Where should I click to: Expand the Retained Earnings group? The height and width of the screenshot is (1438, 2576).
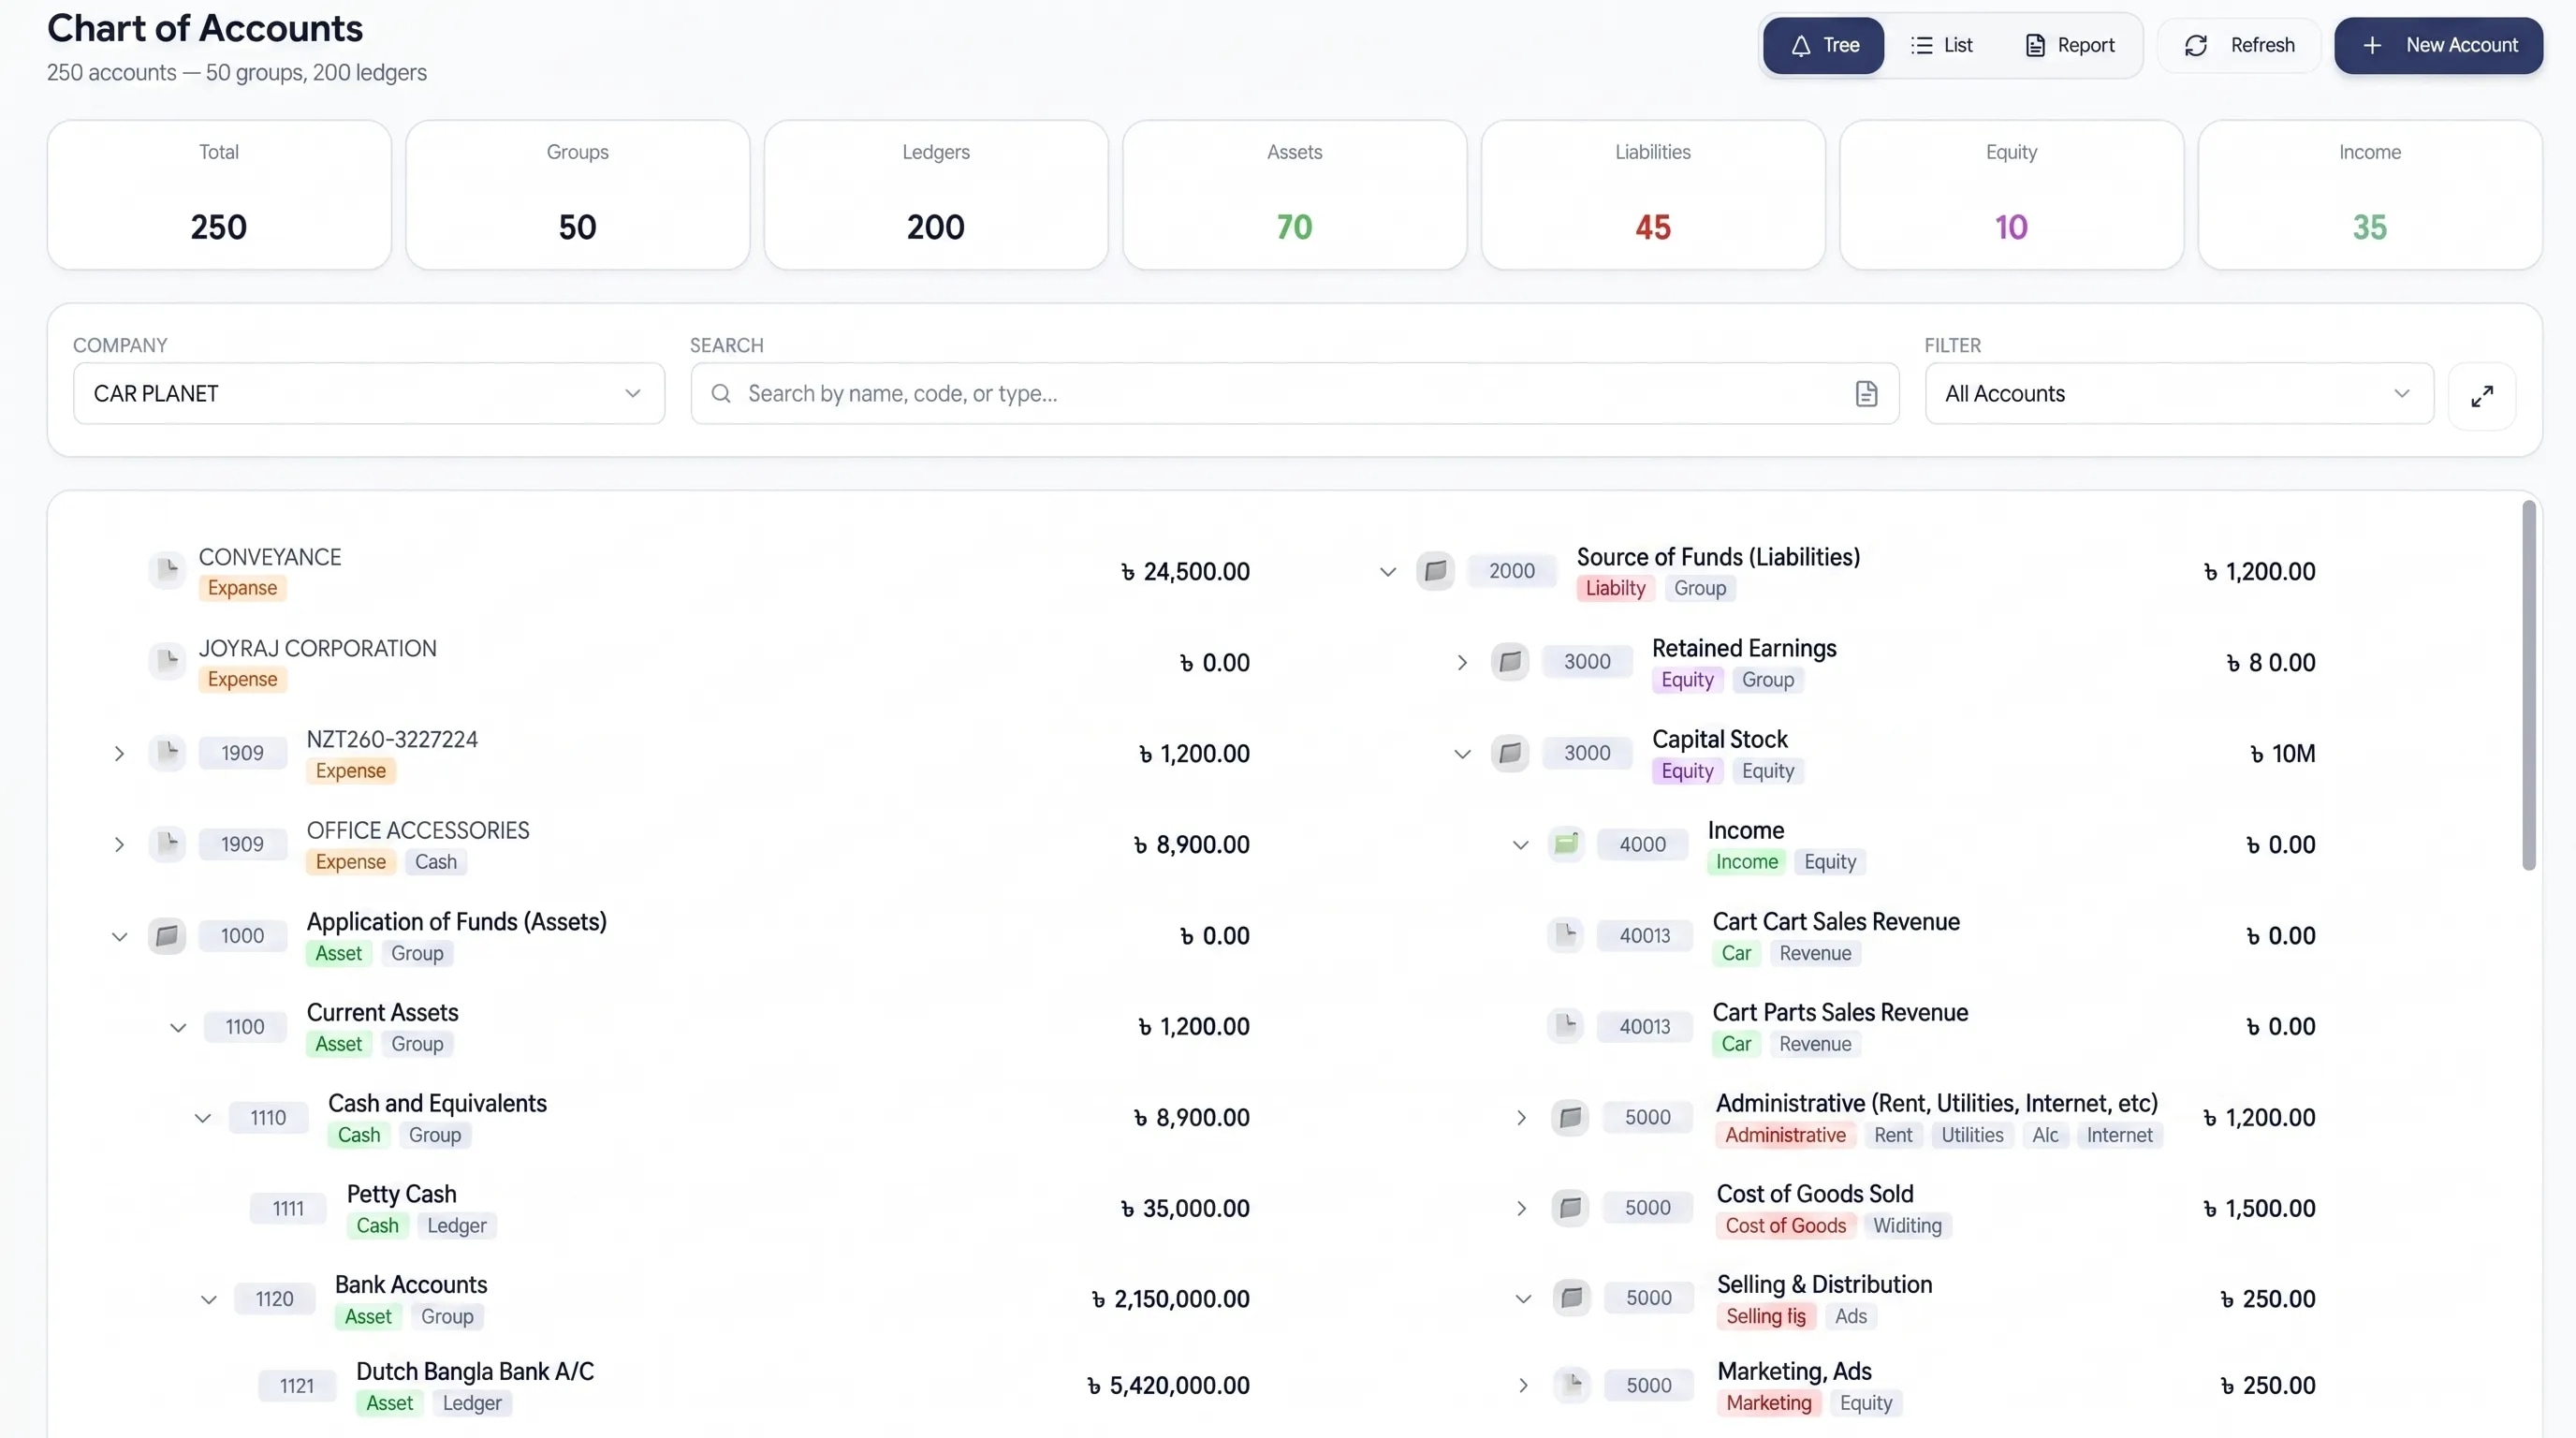1462,663
